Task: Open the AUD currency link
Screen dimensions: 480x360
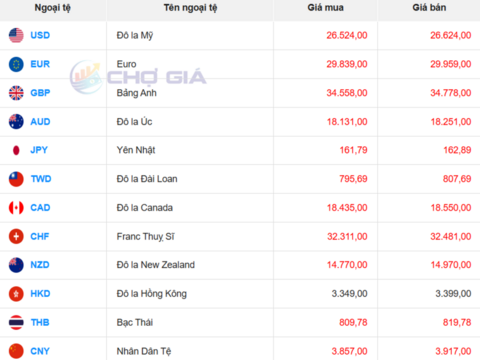Action: (40, 122)
